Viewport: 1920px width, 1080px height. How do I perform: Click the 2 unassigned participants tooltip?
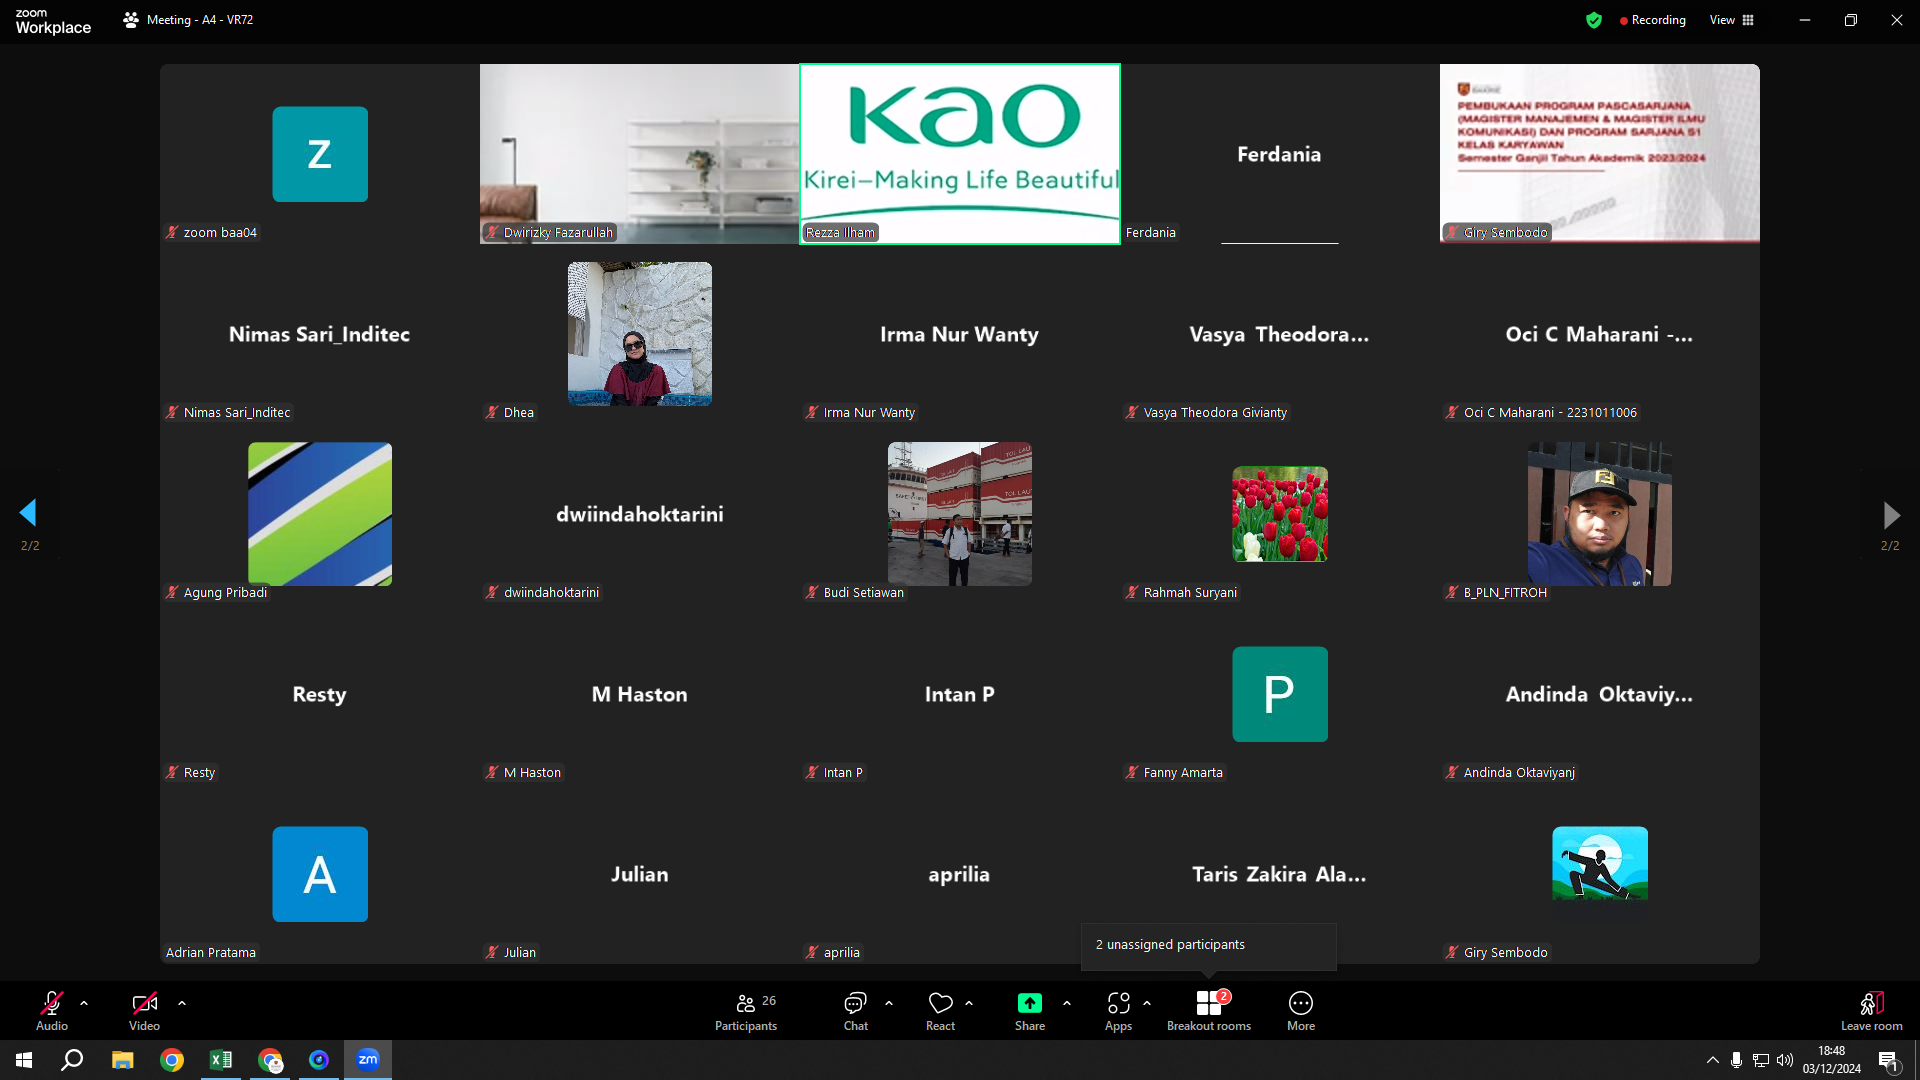pyautogui.click(x=1208, y=945)
